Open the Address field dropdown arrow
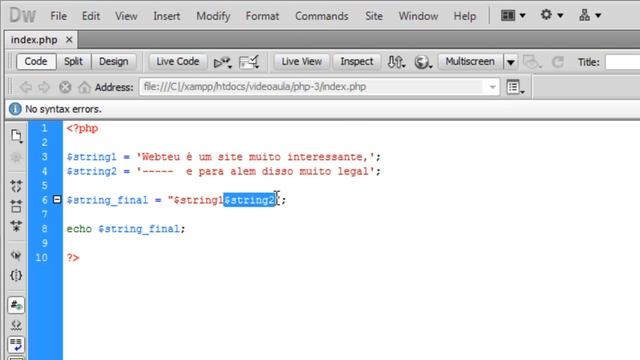The width and height of the screenshot is (640, 360). pyautogui.click(x=492, y=87)
